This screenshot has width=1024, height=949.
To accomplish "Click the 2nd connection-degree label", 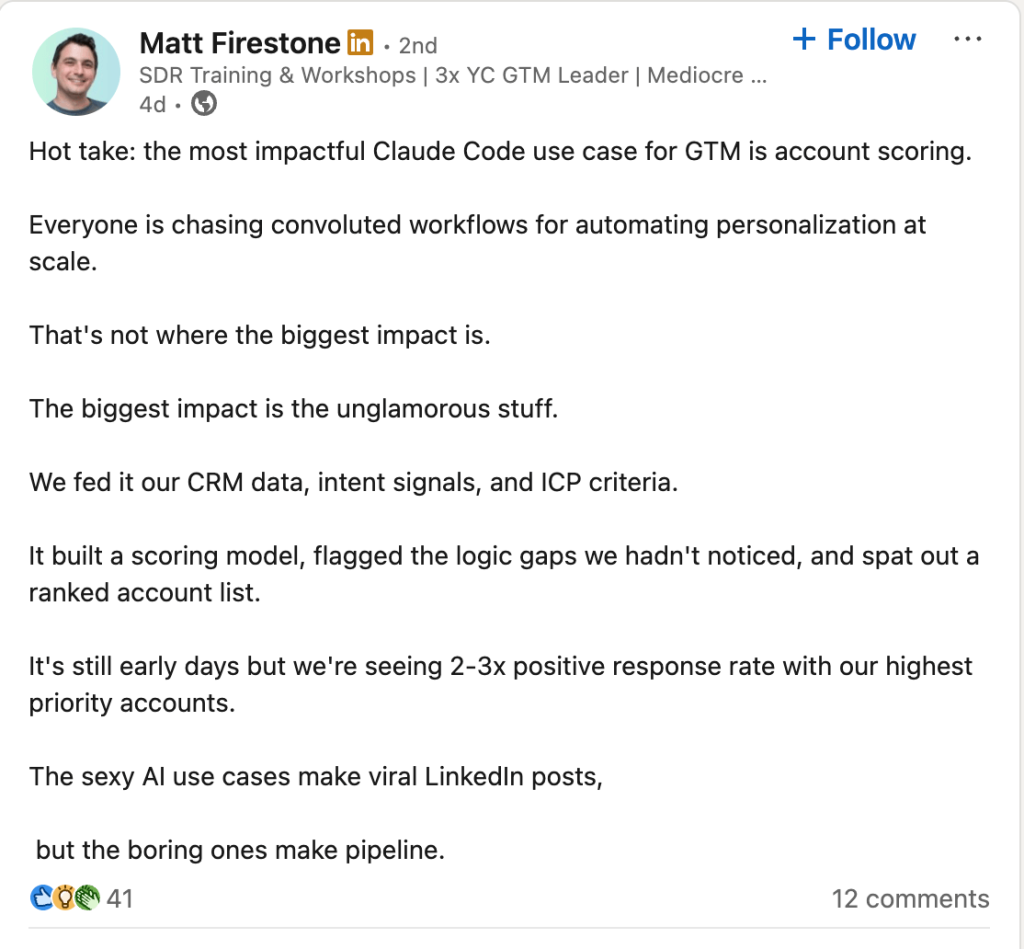I will 418,45.
